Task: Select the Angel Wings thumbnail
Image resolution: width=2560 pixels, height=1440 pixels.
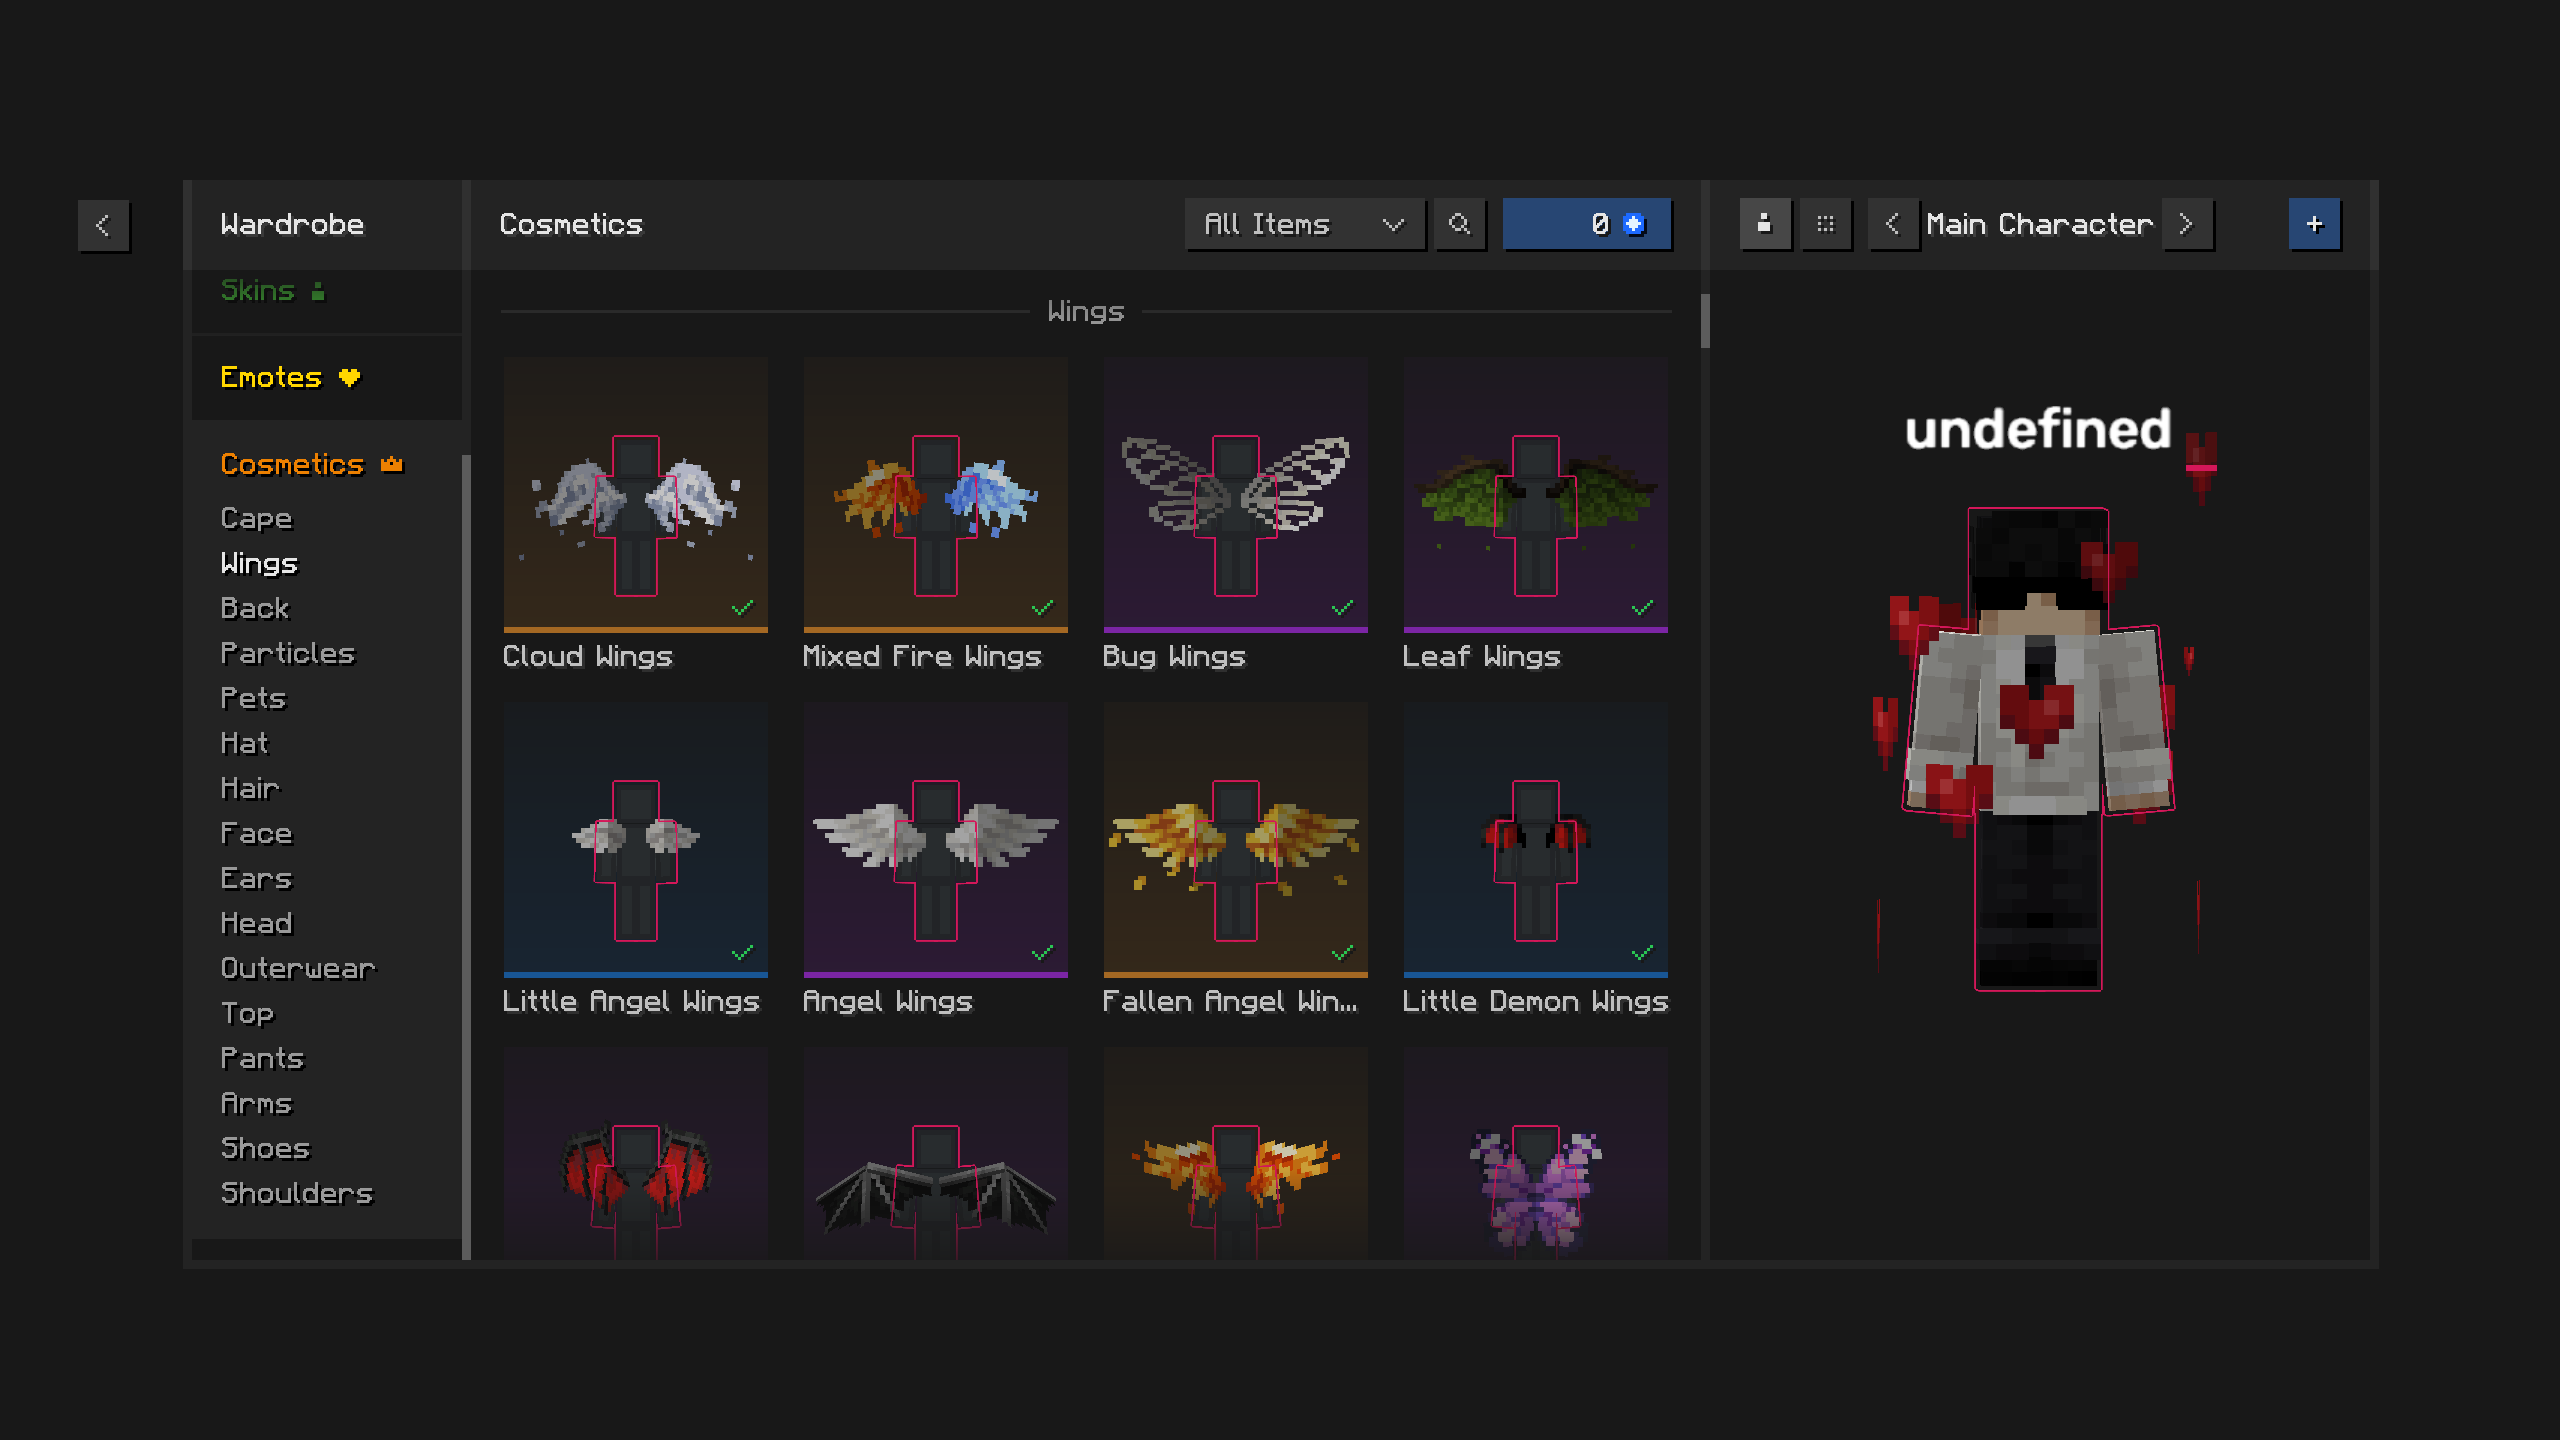Action: tap(935, 840)
